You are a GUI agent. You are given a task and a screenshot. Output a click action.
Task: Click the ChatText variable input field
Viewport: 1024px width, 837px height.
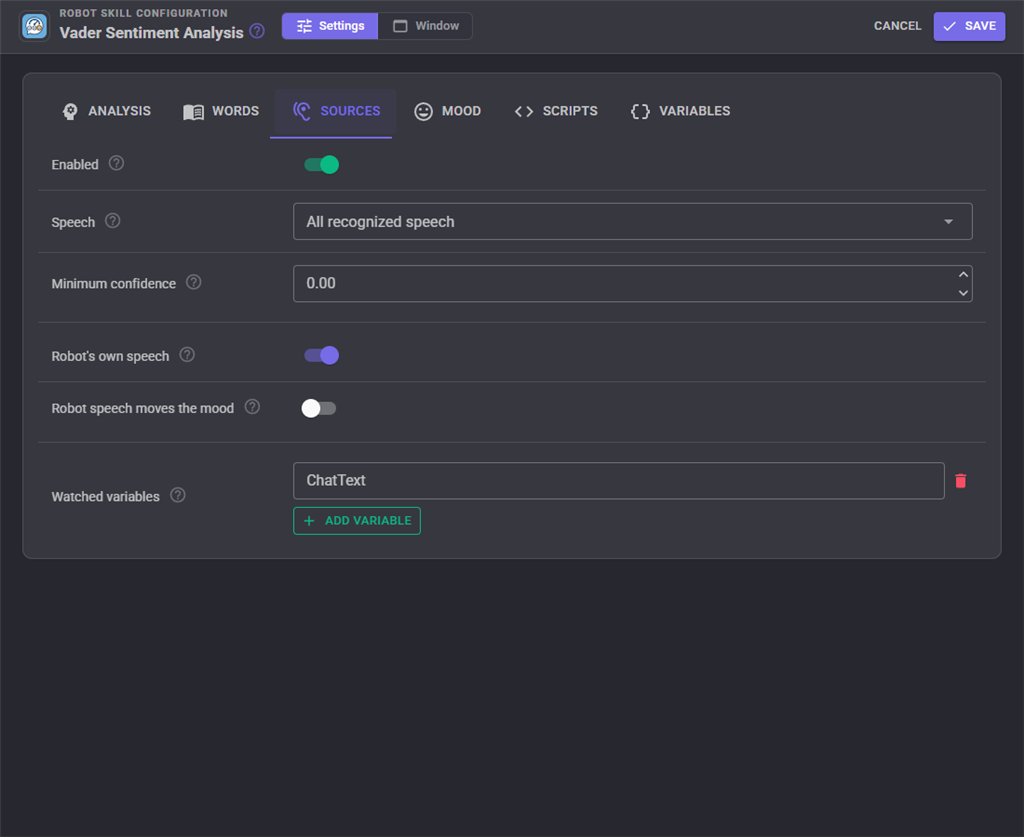click(618, 481)
